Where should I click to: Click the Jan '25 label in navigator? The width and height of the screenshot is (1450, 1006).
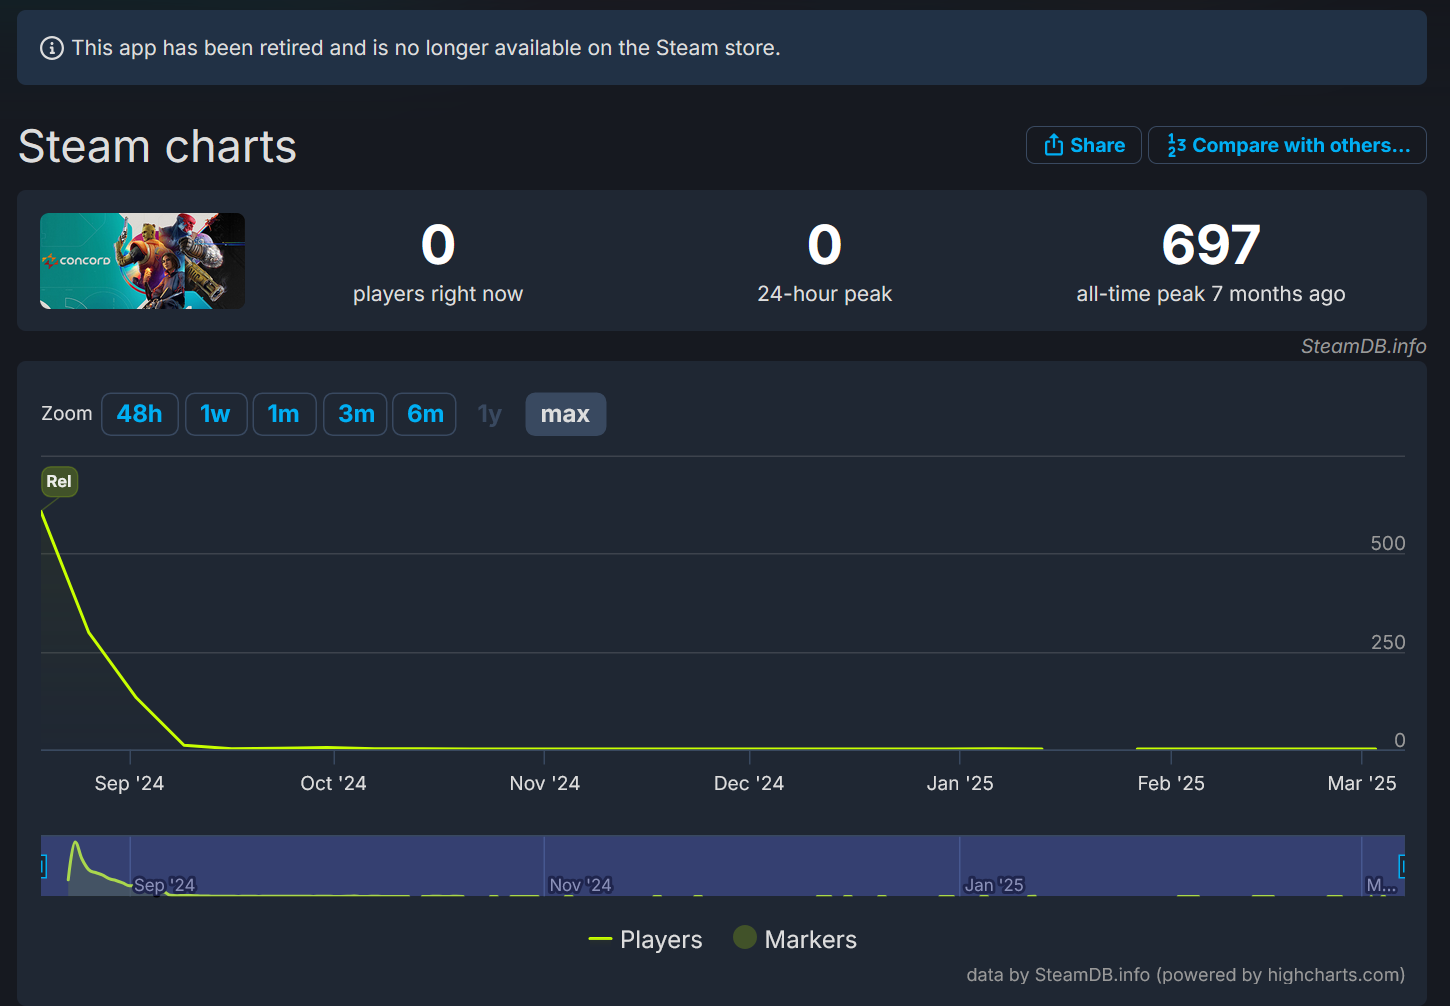point(994,885)
